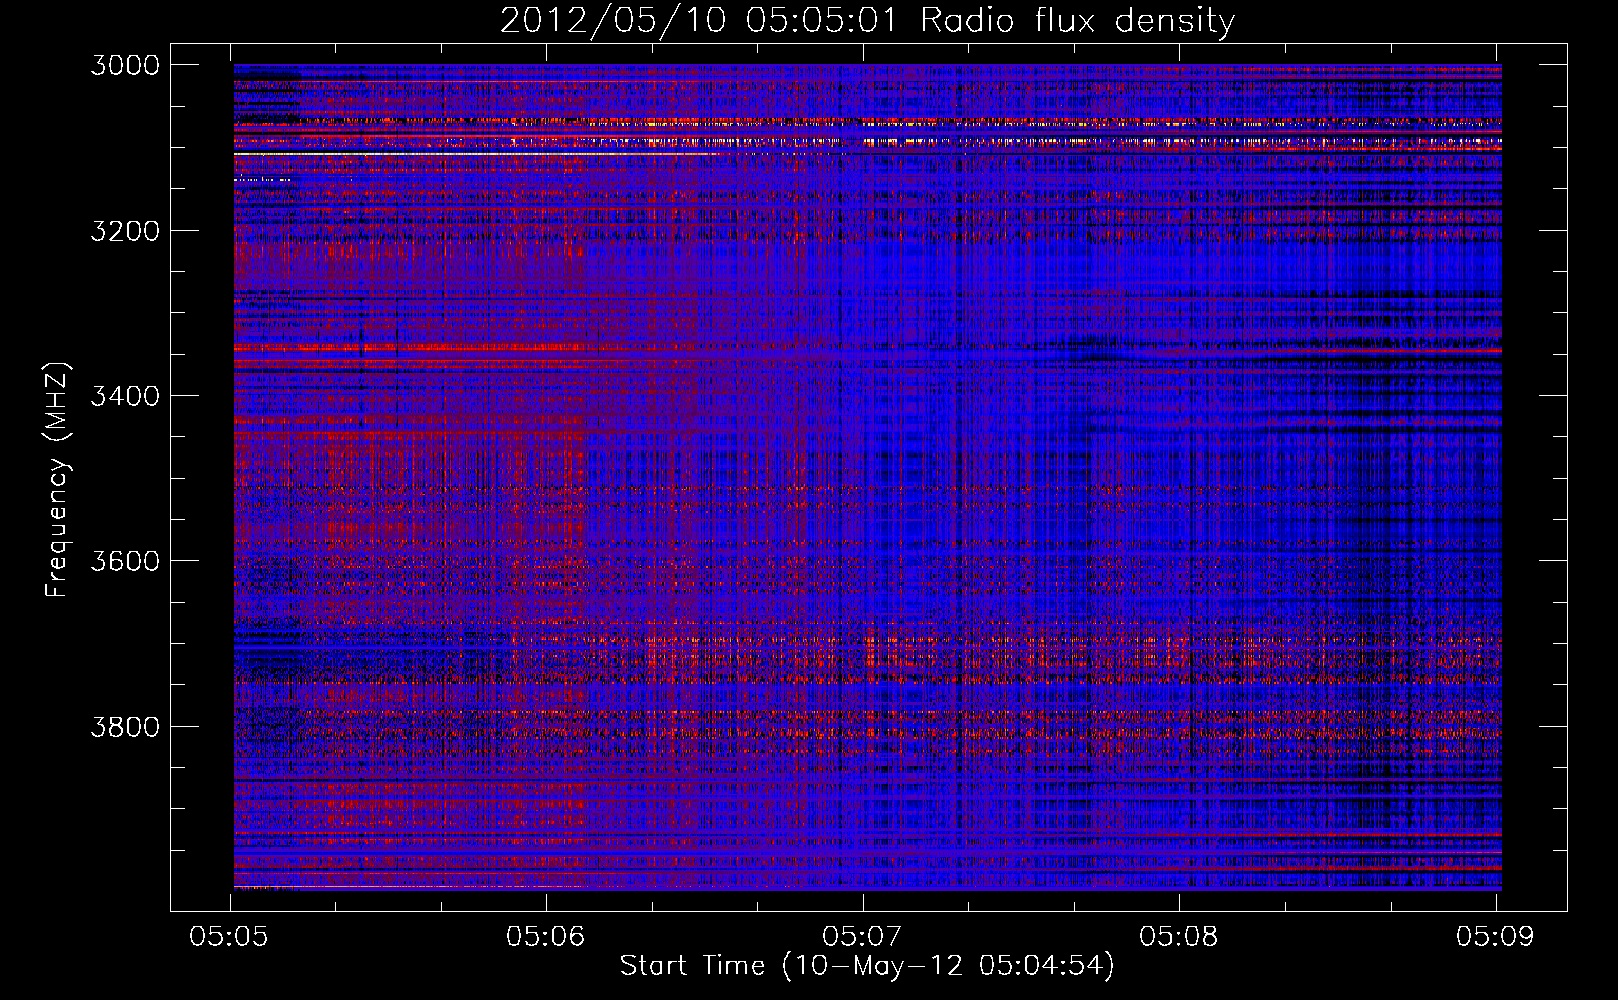This screenshot has height=1000, width=1618.
Task: Click the 05:06 time axis label
Action: (545, 937)
